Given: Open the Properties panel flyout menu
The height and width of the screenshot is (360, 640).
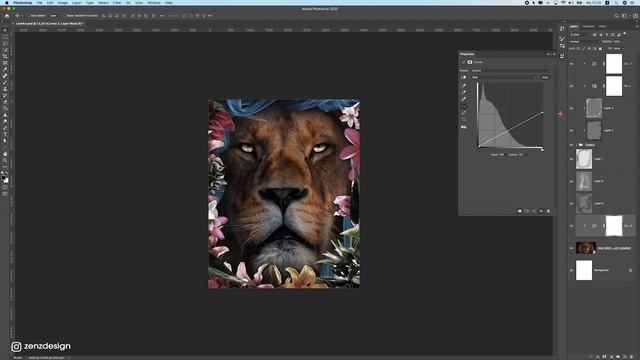Looking at the screenshot, I should click(x=554, y=54).
